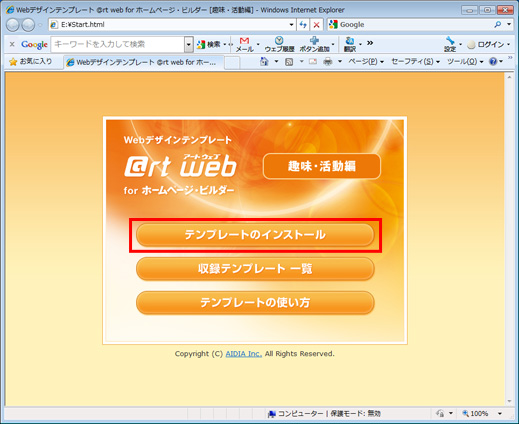Click the Stop loading X icon
The height and width of the screenshot is (424, 519).
point(317,25)
